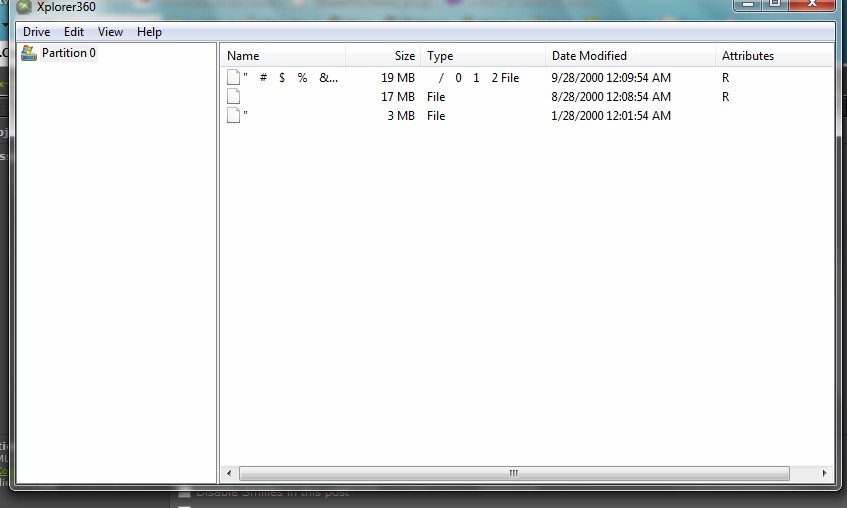The width and height of the screenshot is (847, 508).
Task: Open the Help menu
Action: pos(149,32)
